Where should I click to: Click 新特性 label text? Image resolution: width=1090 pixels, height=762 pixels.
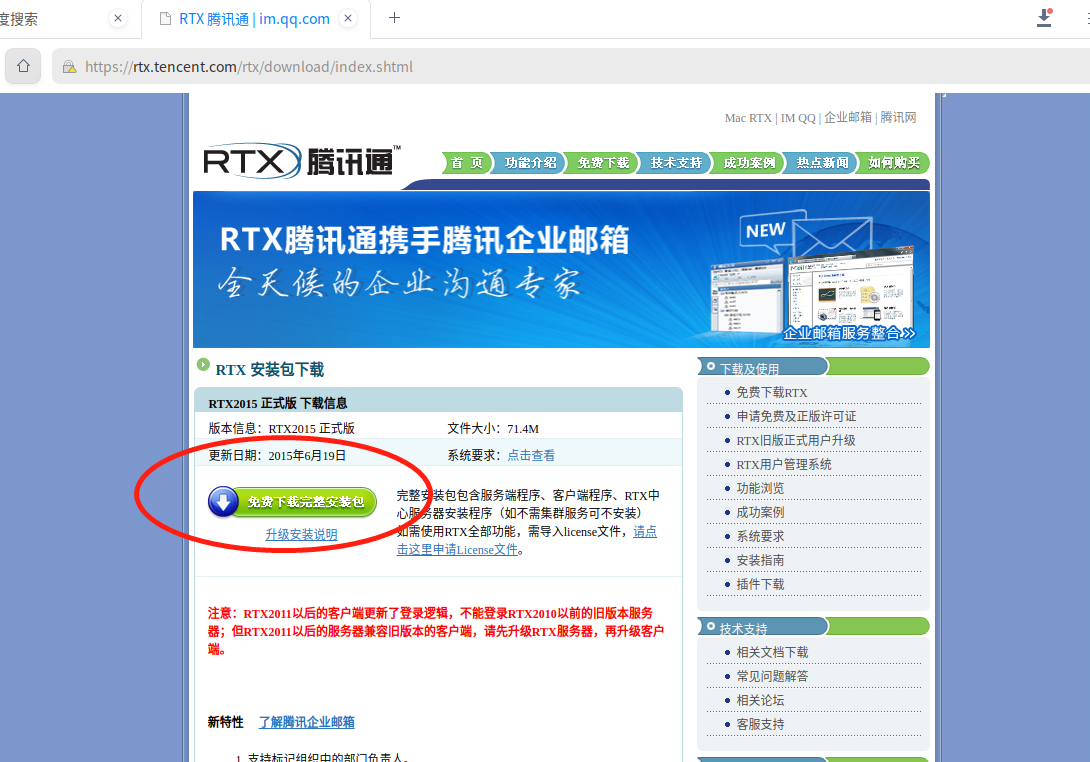(x=225, y=722)
